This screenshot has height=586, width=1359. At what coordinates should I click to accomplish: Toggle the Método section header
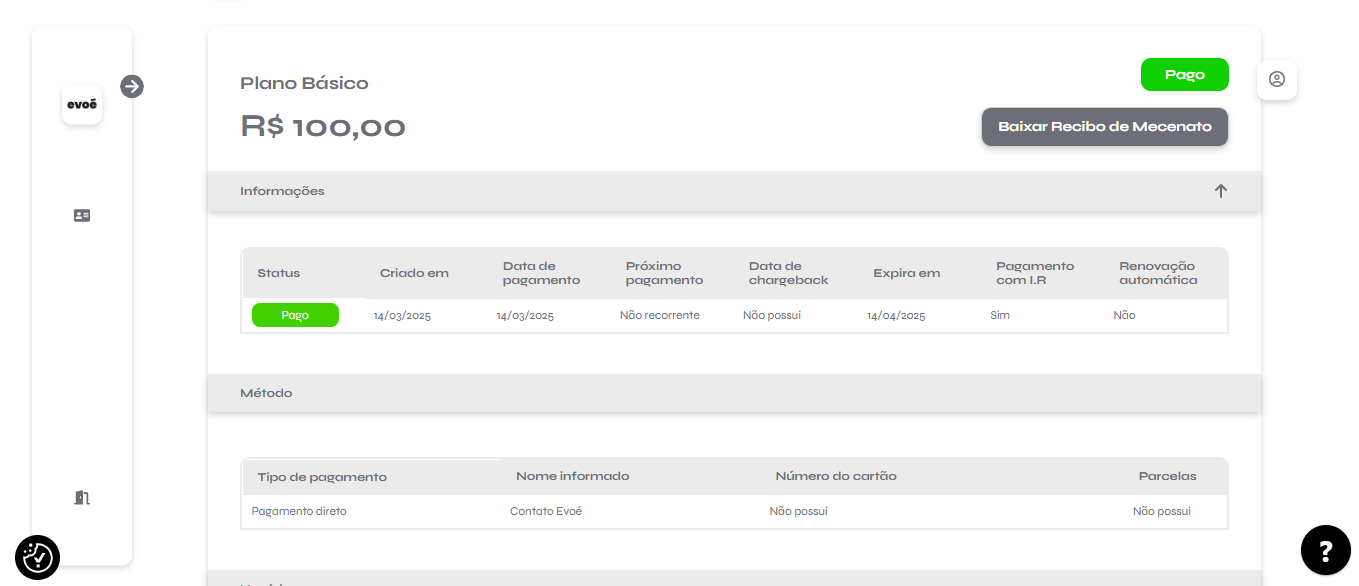pyautogui.click(x=733, y=393)
